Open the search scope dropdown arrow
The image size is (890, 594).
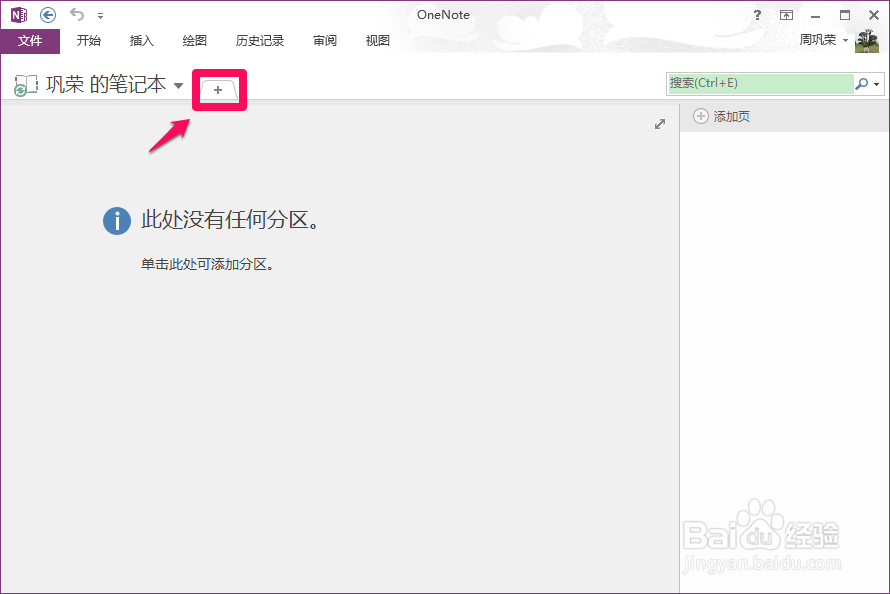click(x=877, y=85)
